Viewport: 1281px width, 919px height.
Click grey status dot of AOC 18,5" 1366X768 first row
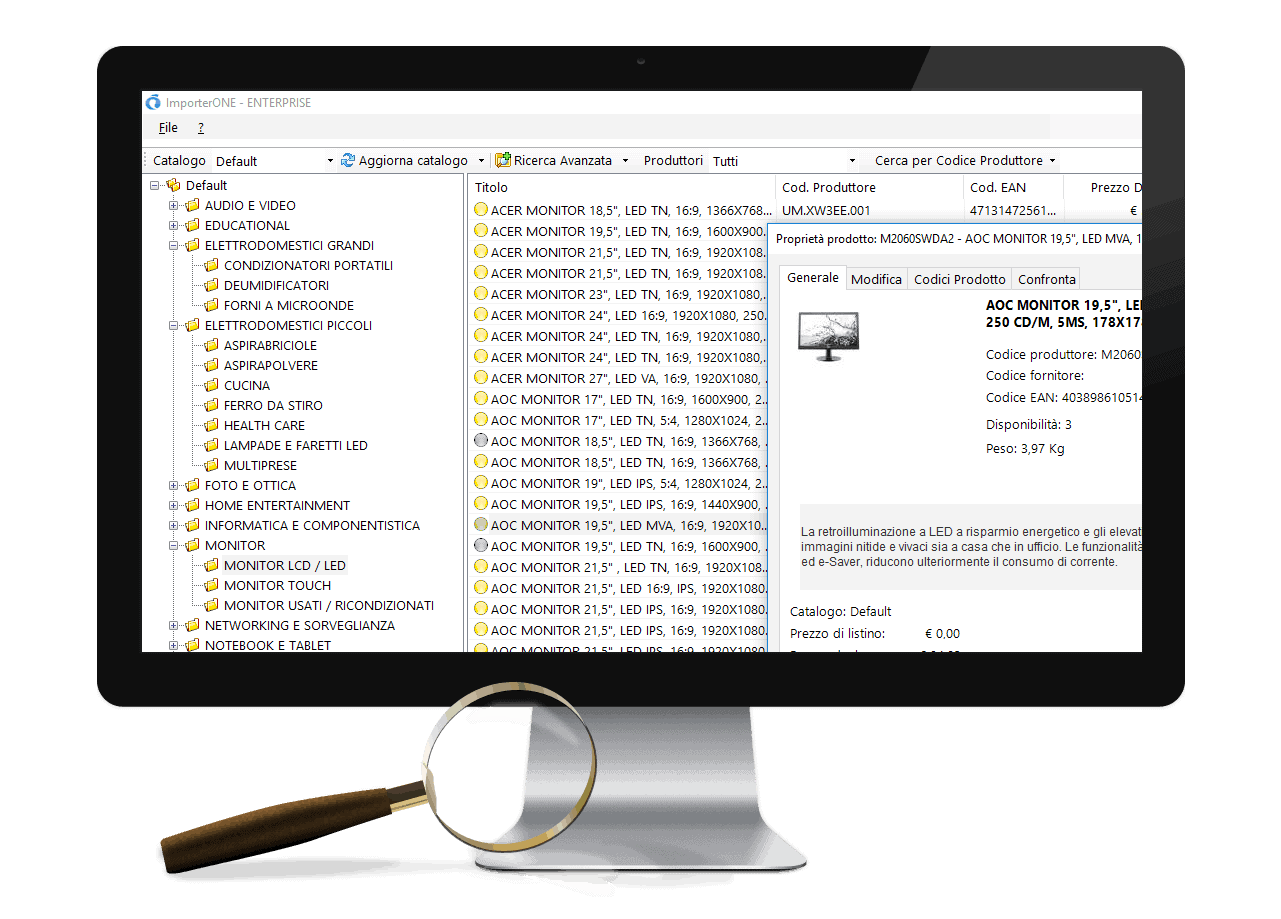[x=481, y=441]
